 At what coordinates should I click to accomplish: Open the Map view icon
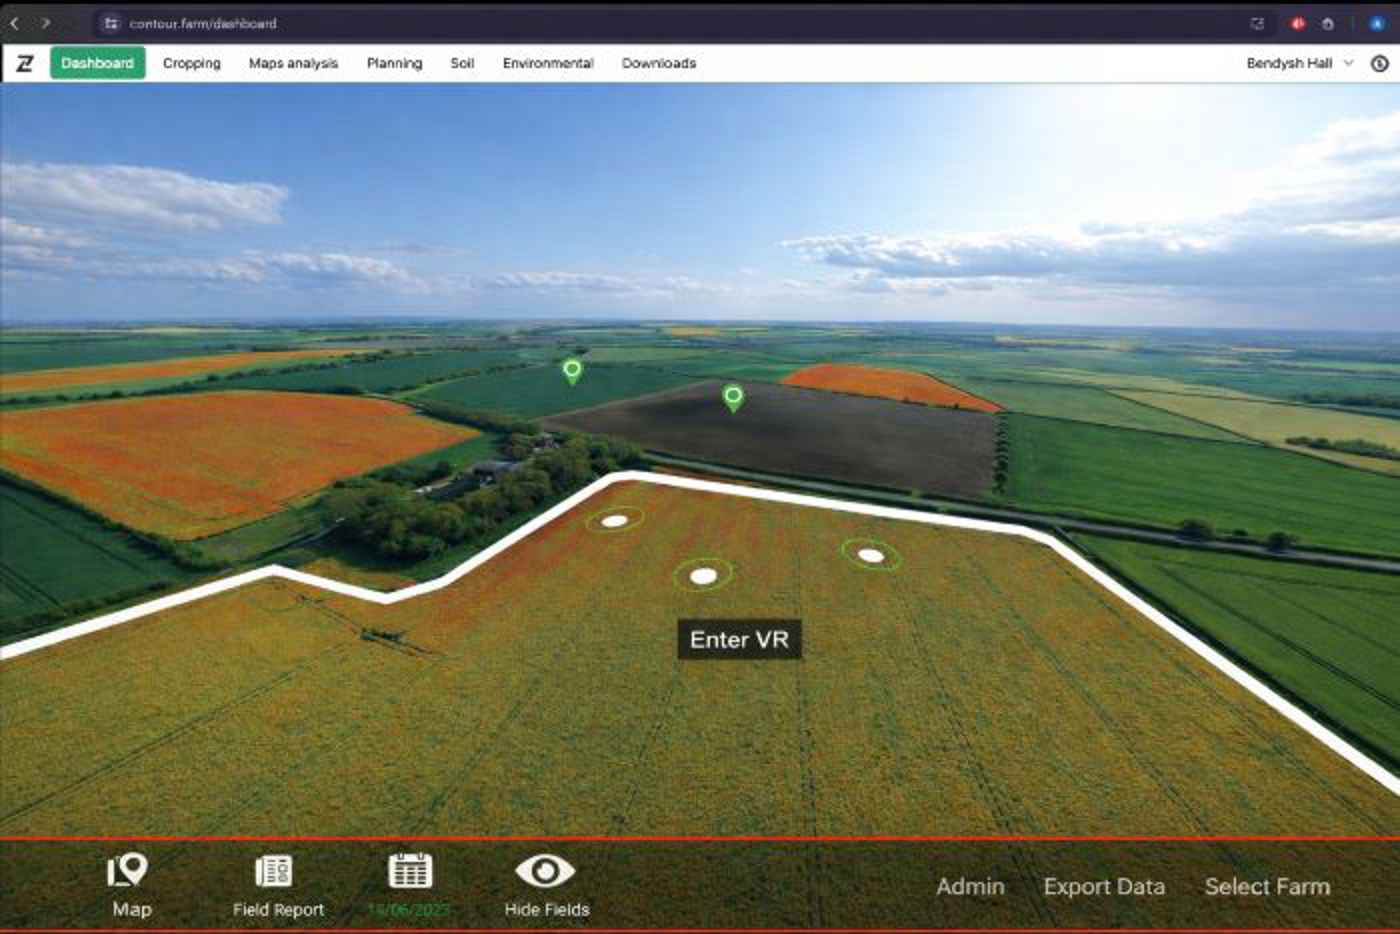coord(129,872)
